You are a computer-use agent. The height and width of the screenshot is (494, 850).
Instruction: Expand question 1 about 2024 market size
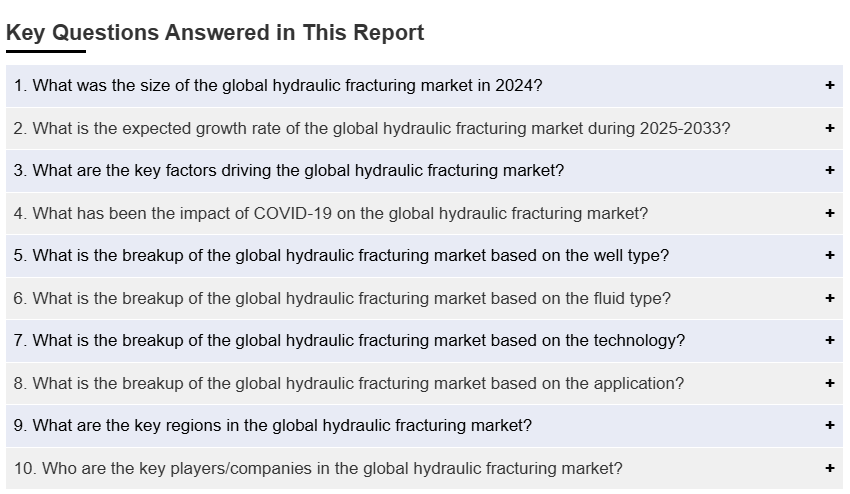click(x=278, y=86)
